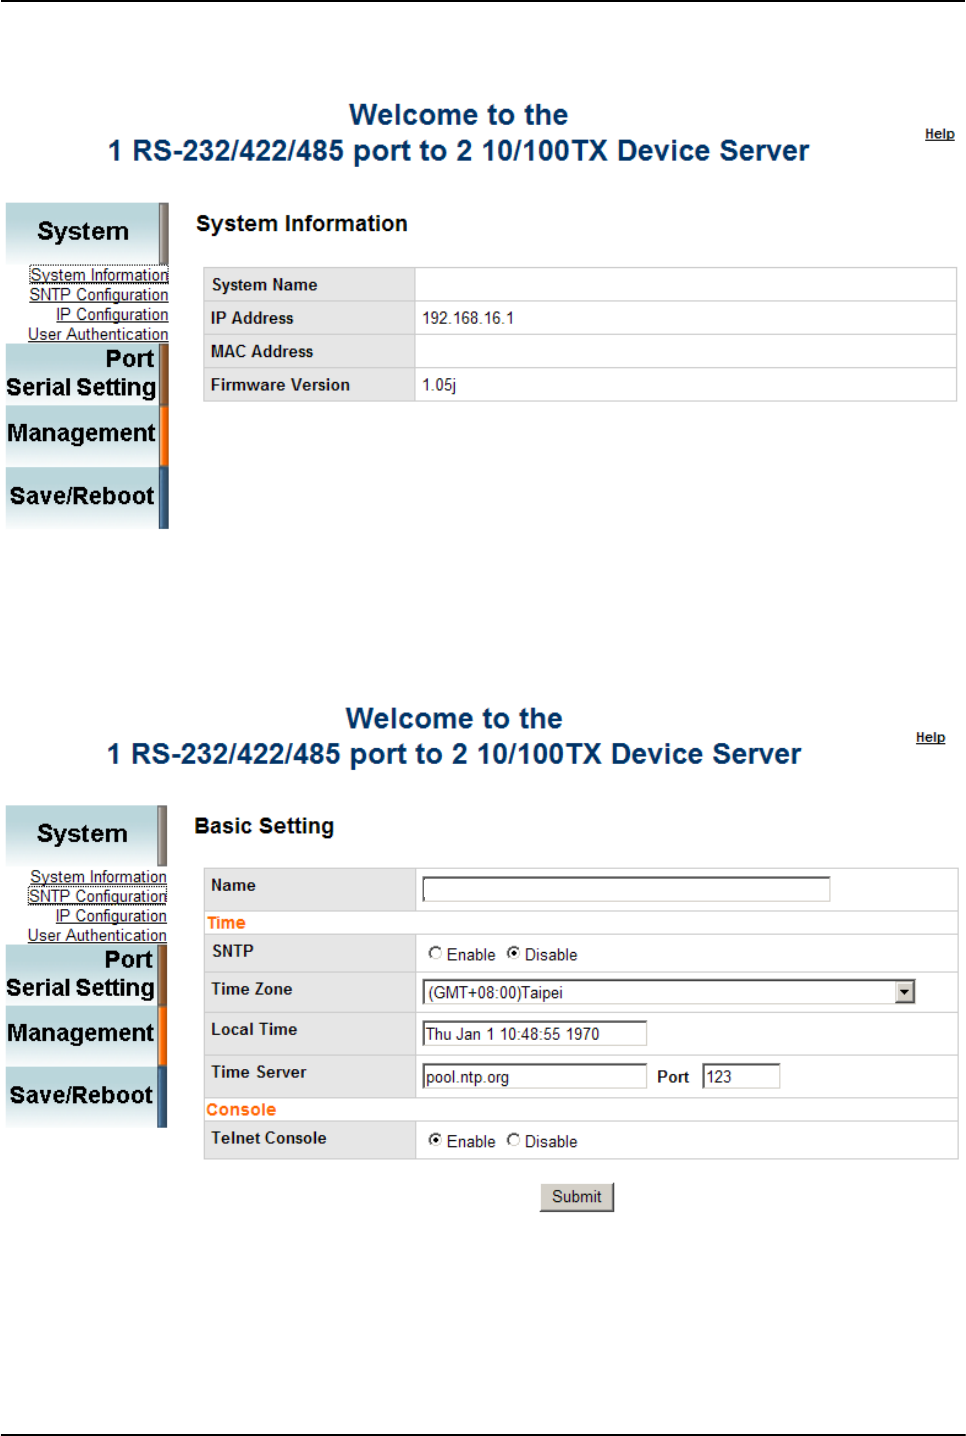Click the orange Time section label
This screenshot has height=1436, width=966.
click(226, 923)
